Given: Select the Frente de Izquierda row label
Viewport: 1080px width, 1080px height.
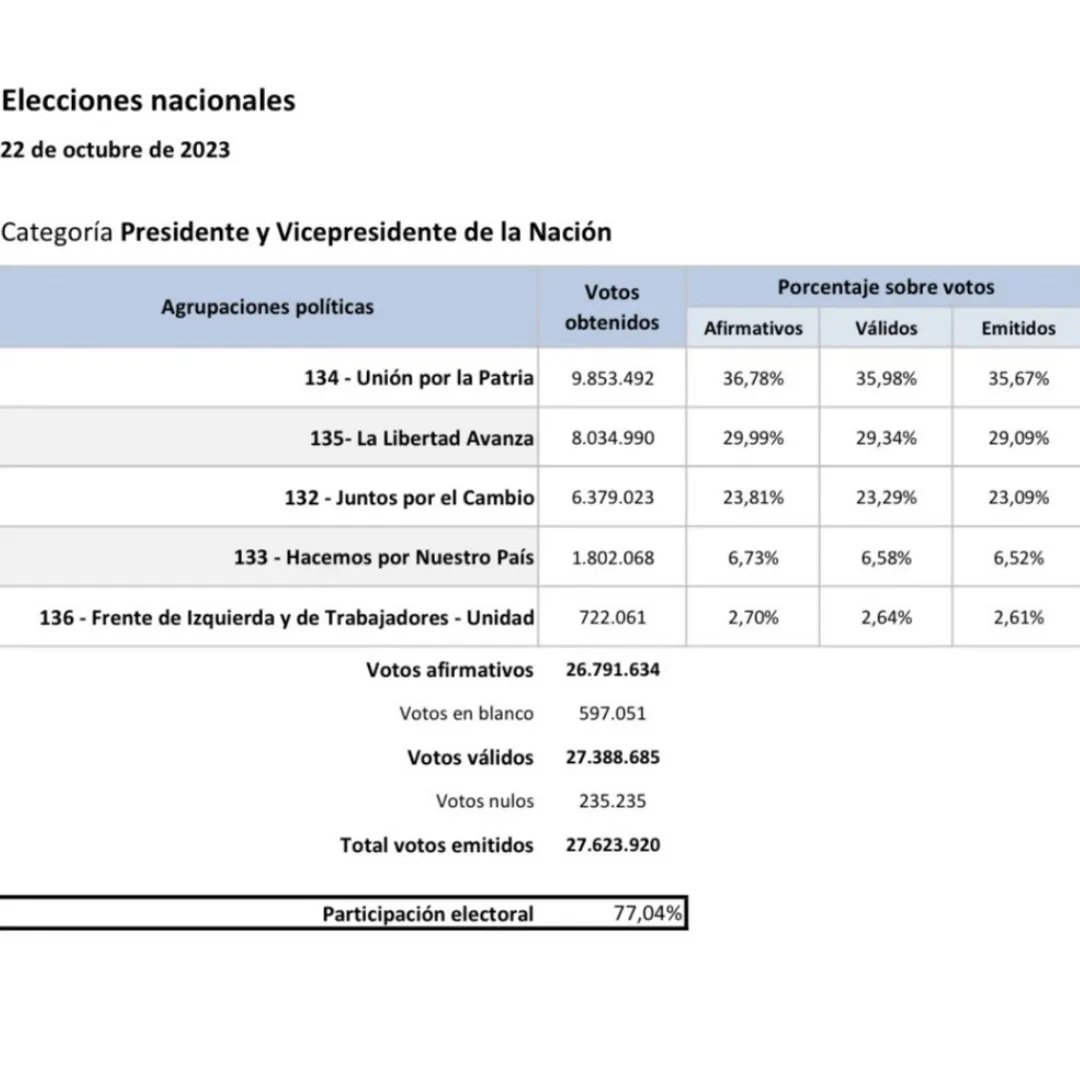Looking at the screenshot, I should click(x=287, y=618).
